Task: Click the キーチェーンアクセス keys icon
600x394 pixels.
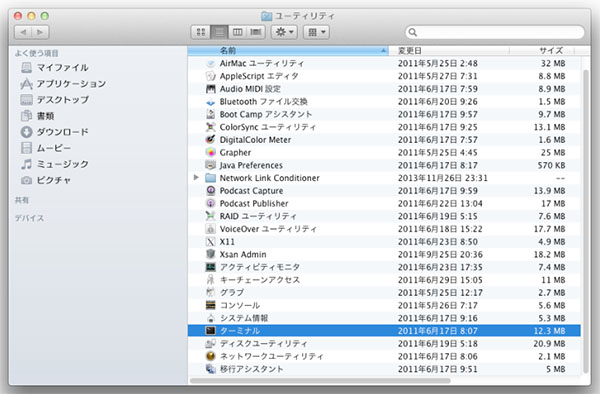Action: 210,280
